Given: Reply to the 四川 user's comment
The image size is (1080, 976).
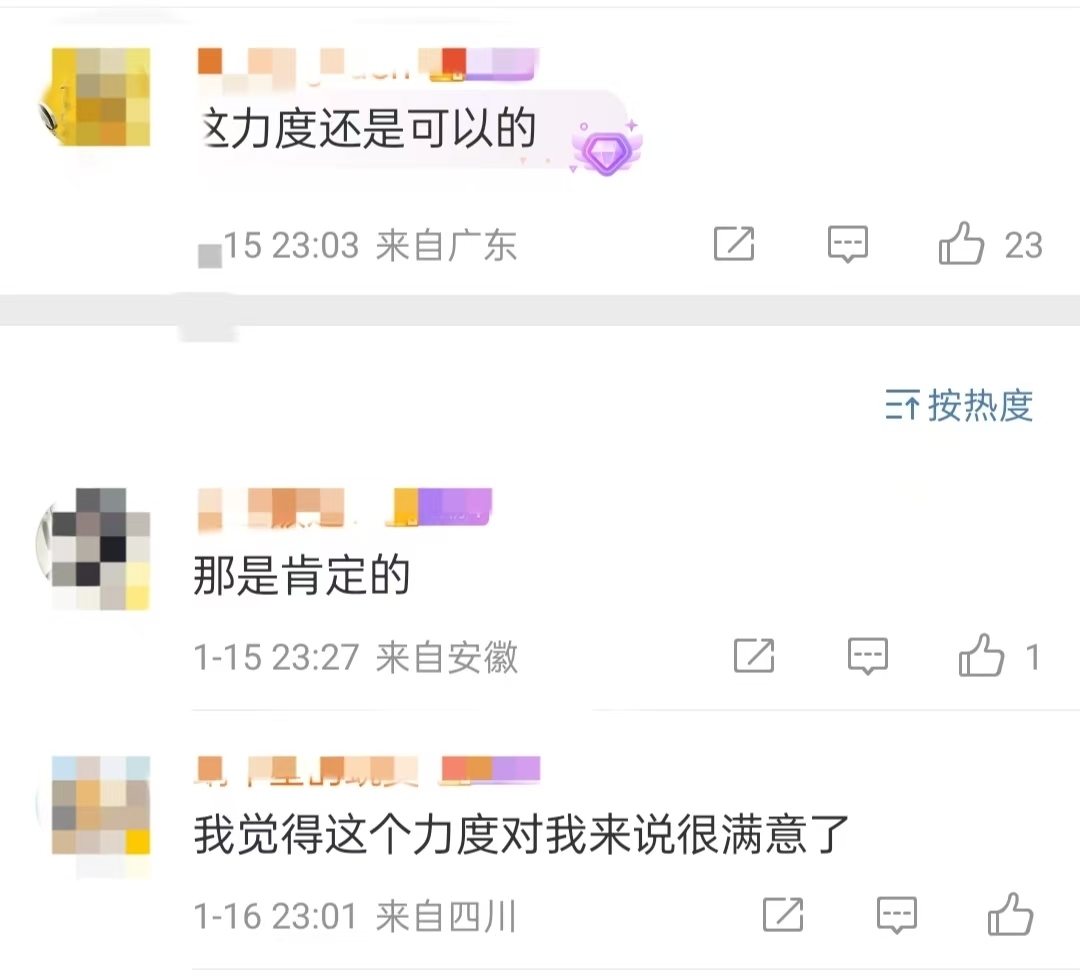Looking at the screenshot, I should (897, 915).
